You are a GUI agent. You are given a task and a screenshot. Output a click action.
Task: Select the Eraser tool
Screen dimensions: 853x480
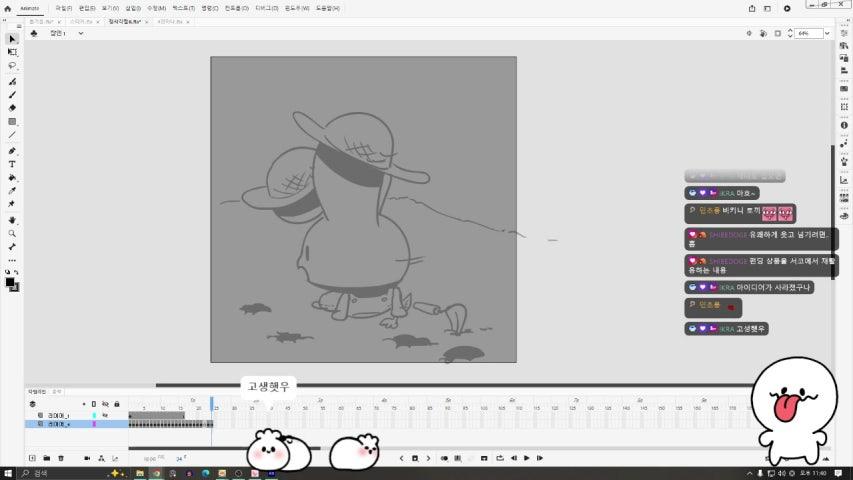point(12,108)
